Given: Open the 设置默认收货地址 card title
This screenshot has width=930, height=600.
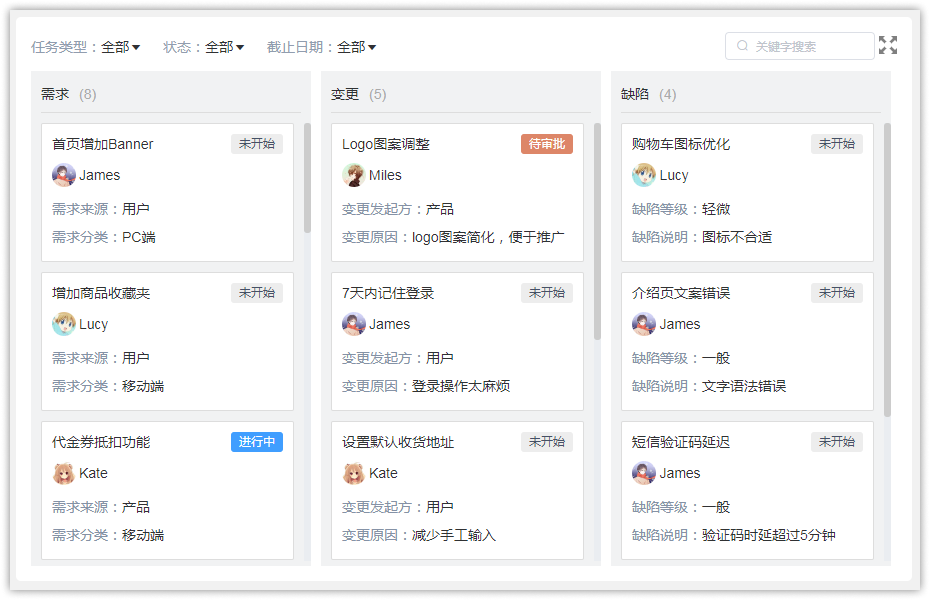Looking at the screenshot, I should pos(398,442).
